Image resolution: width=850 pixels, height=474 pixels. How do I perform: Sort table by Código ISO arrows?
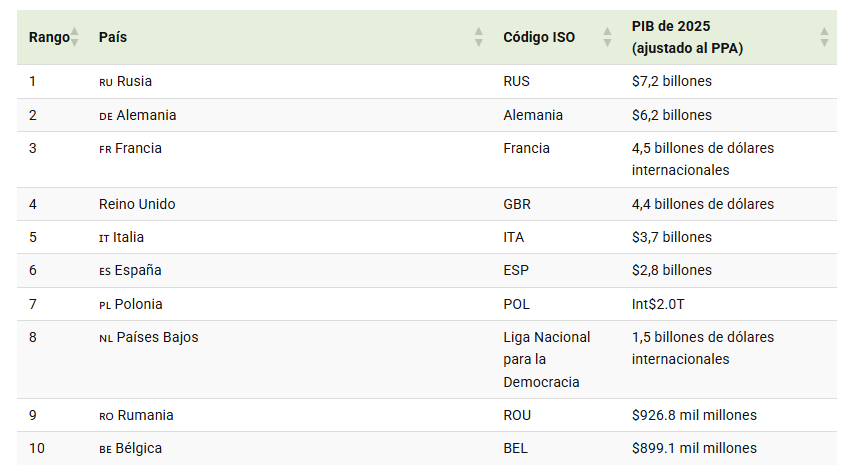click(x=607, y=37)
